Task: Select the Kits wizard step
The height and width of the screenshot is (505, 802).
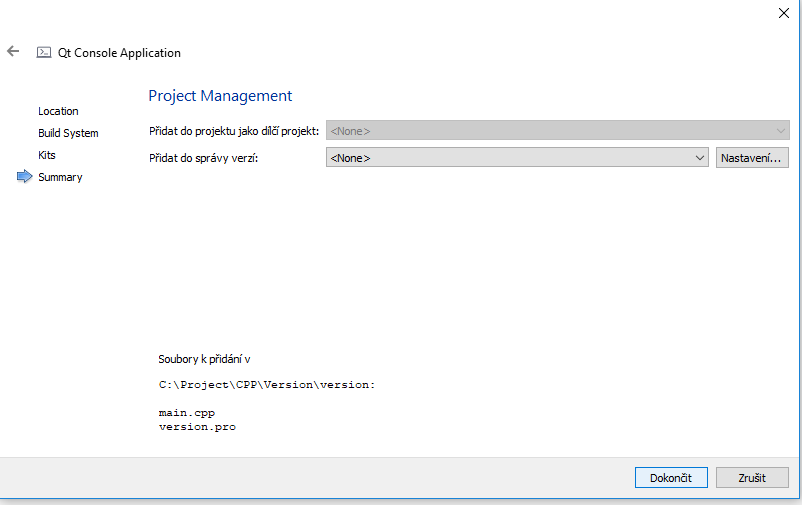Action: pyautogui.click(x=47, y=155)
